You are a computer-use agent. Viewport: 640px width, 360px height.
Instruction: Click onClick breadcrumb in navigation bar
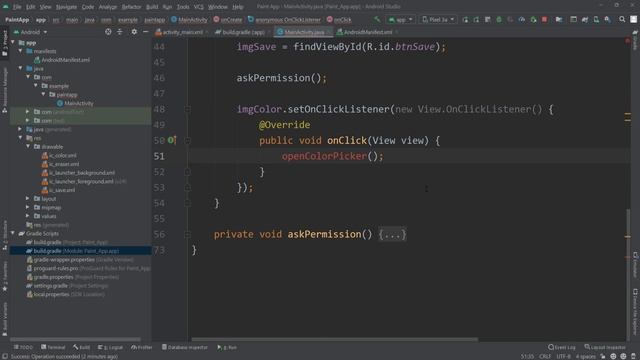pyautogui.click(x=339, y=20)
